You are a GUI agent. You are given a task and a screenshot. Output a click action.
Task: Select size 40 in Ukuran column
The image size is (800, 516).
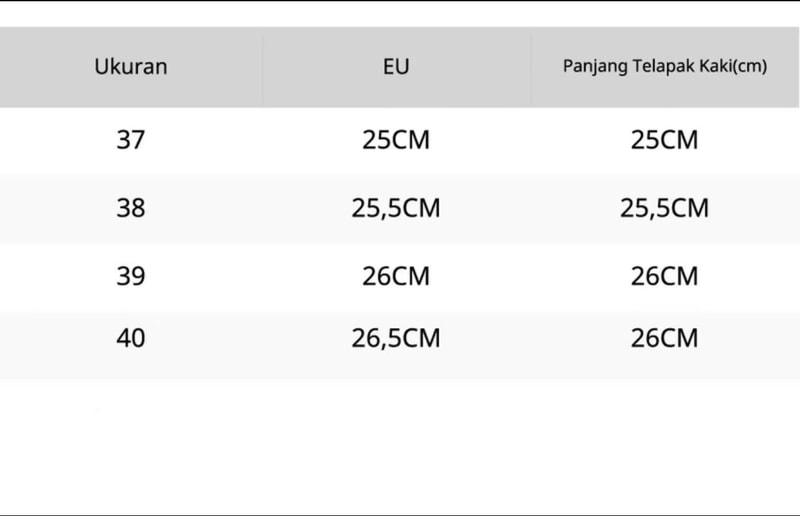click(x=131, y=338)
